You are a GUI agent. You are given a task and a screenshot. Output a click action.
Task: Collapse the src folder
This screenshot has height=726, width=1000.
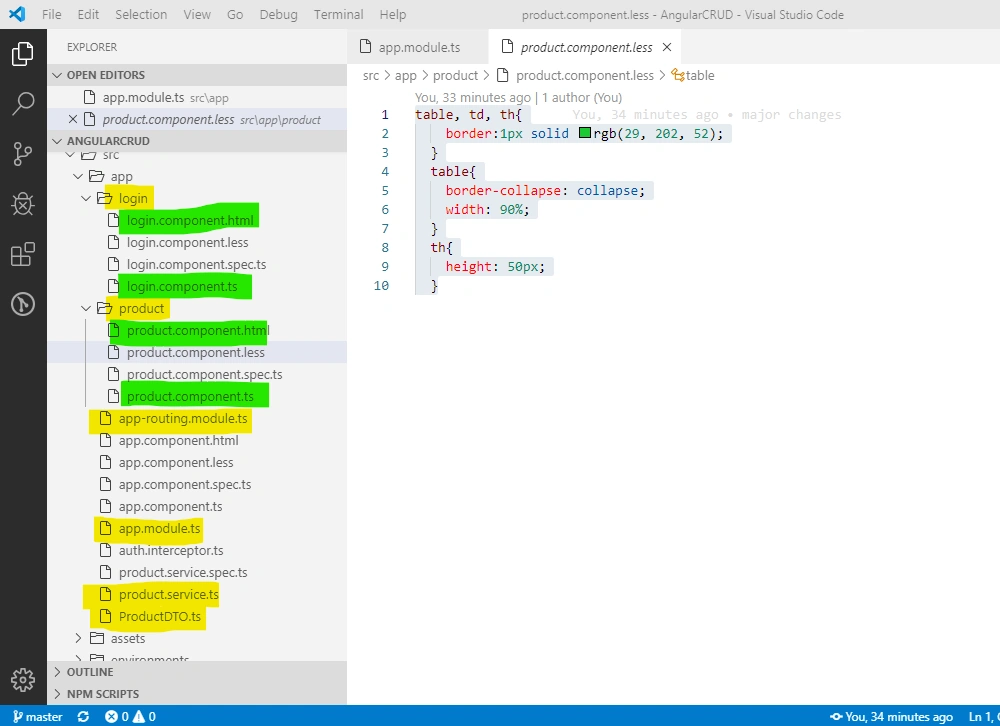point(70,155)
